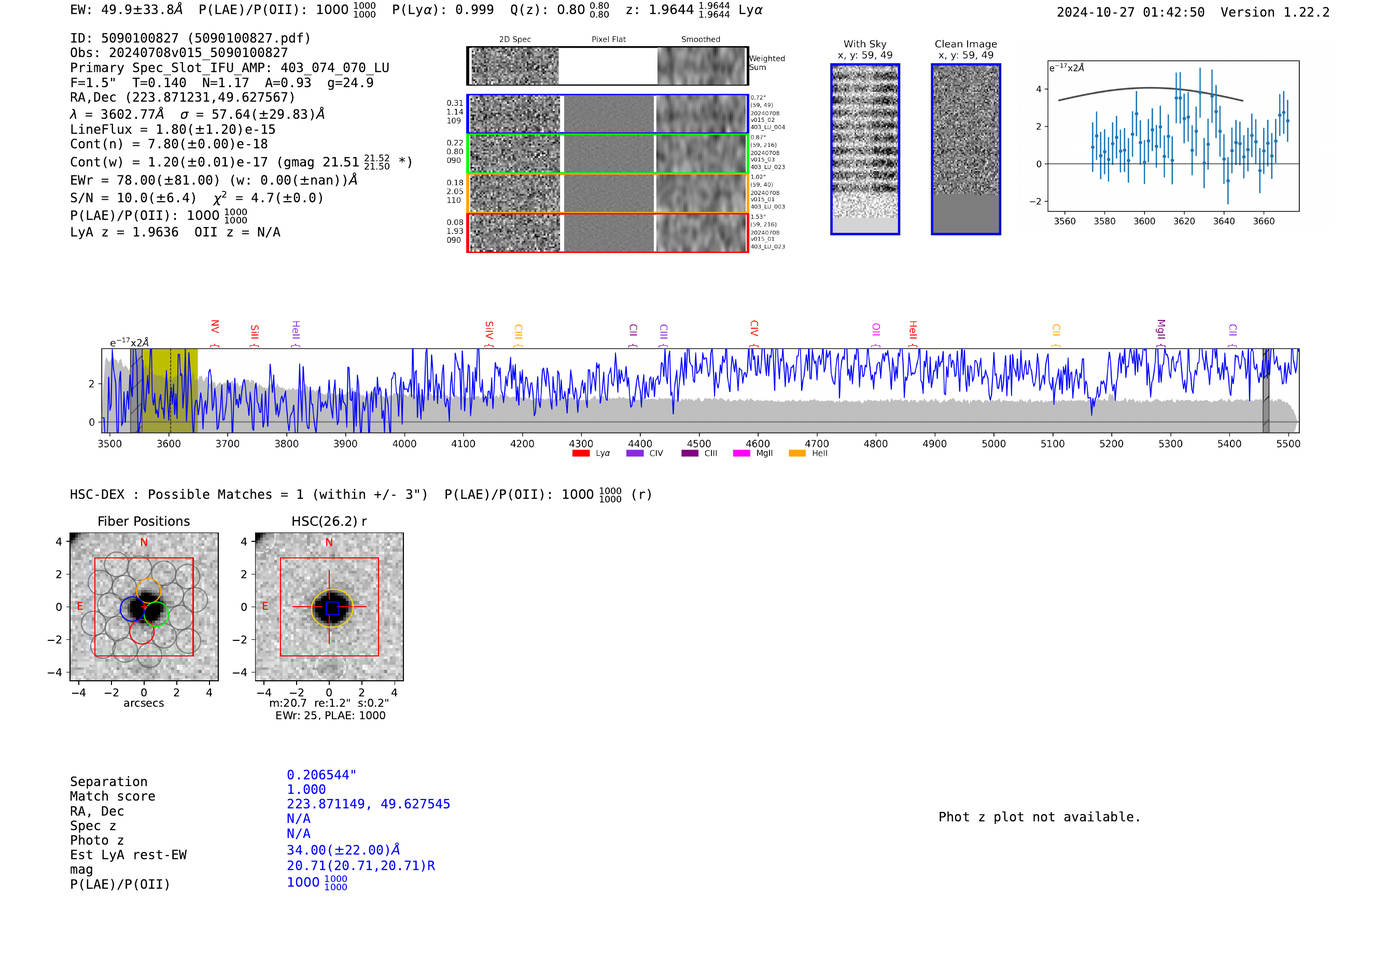
Task: Click the arcsecs axis label
Action: 144,703
